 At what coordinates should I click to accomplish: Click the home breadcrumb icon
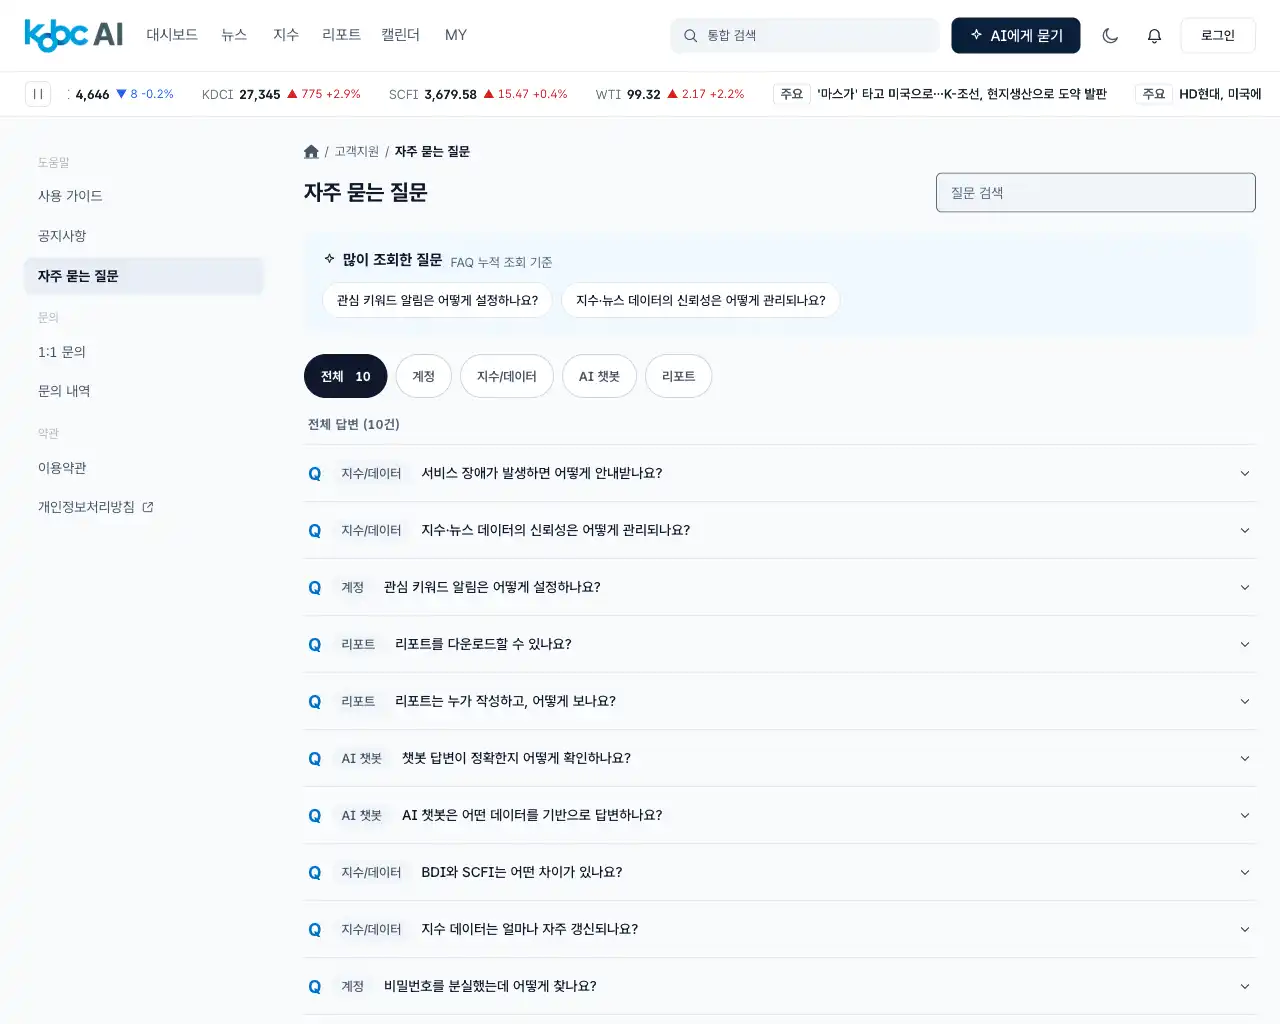[x=311, y=151]
